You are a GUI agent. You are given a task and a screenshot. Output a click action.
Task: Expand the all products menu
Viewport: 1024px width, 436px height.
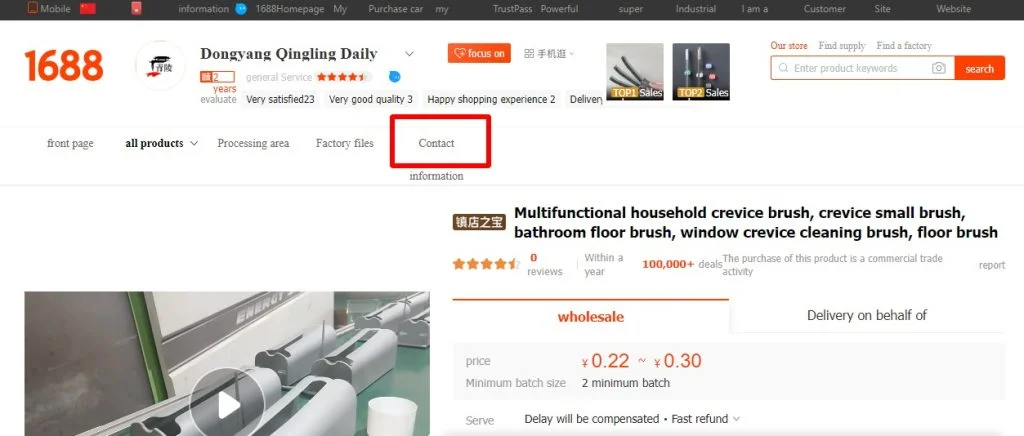point(161,143)
